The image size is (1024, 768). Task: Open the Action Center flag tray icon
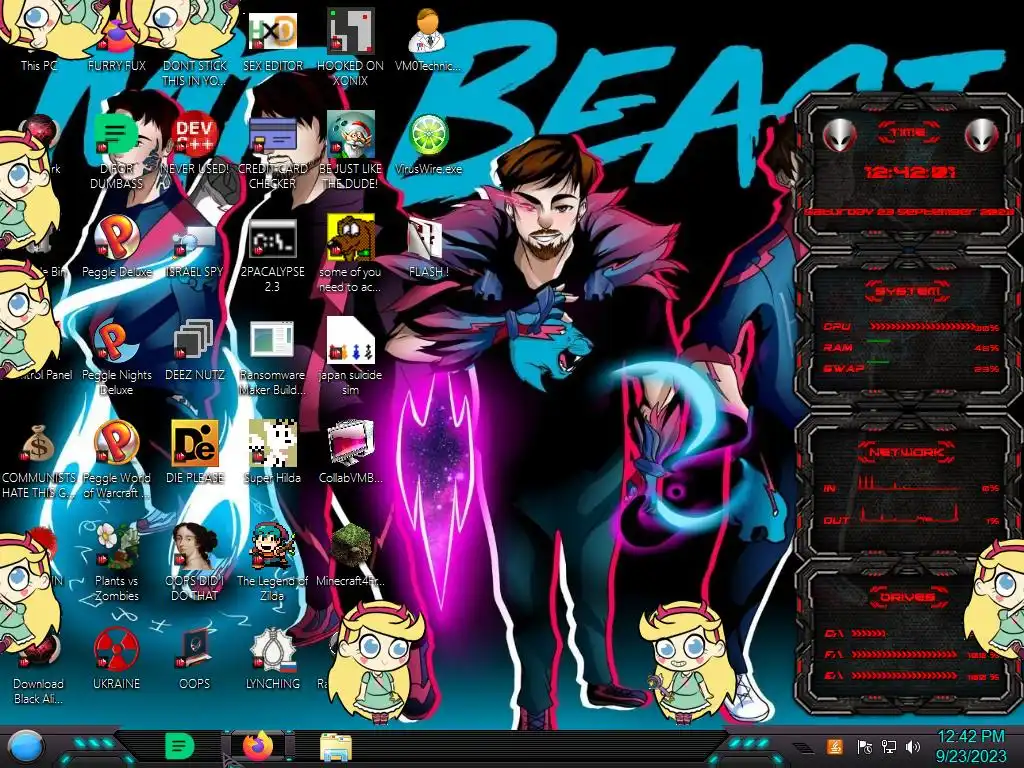pyautogui.click(x=864, y=746)
